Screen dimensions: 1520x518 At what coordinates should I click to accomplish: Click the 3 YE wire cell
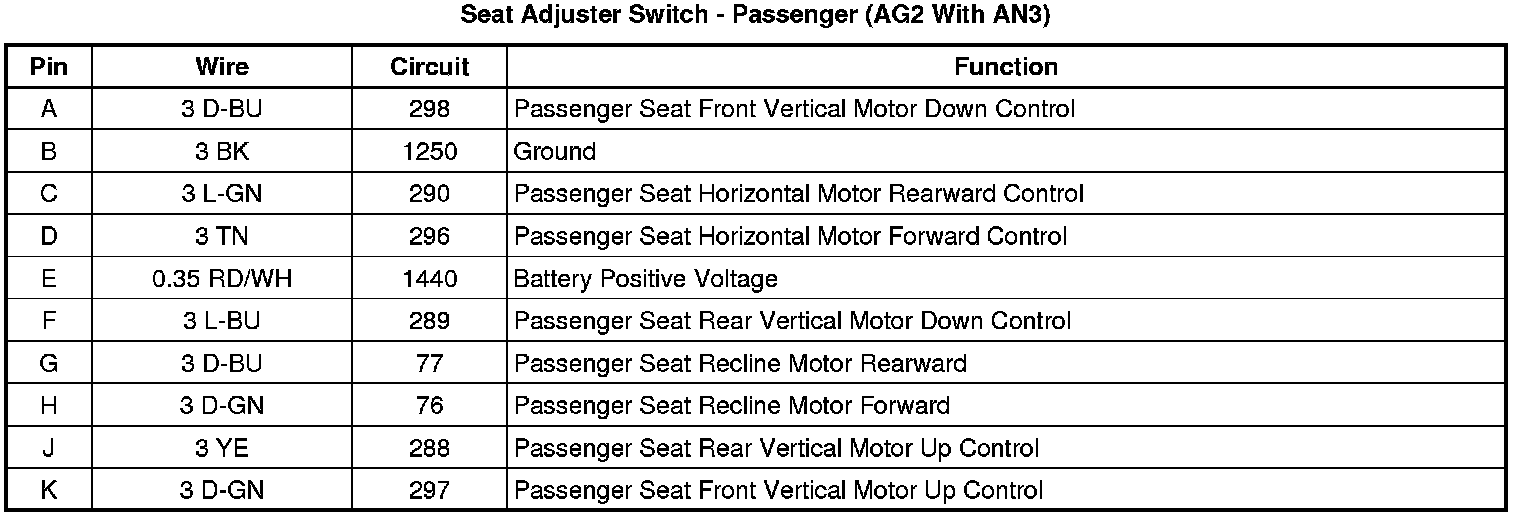222,449
